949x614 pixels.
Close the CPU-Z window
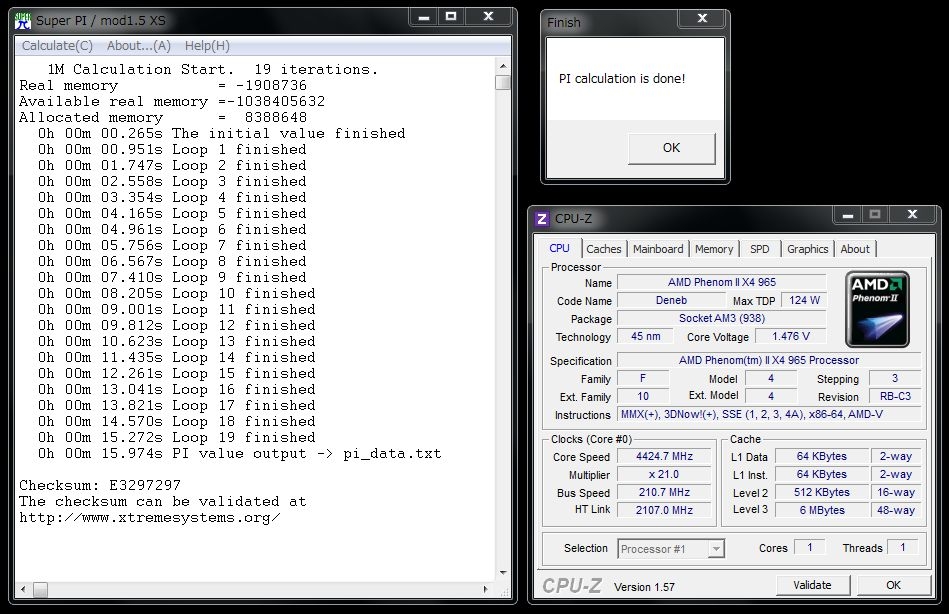pos(910,215)
